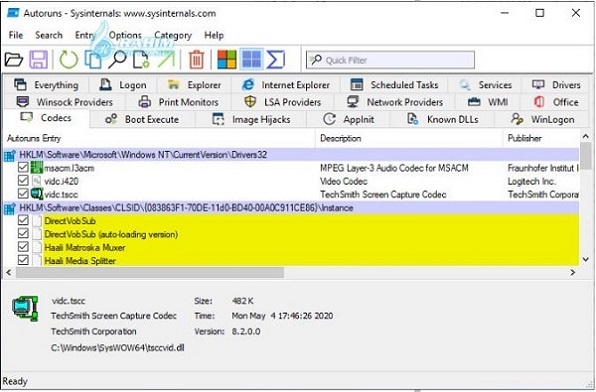Click the Delete trash can icon

(x=196, y=60)
